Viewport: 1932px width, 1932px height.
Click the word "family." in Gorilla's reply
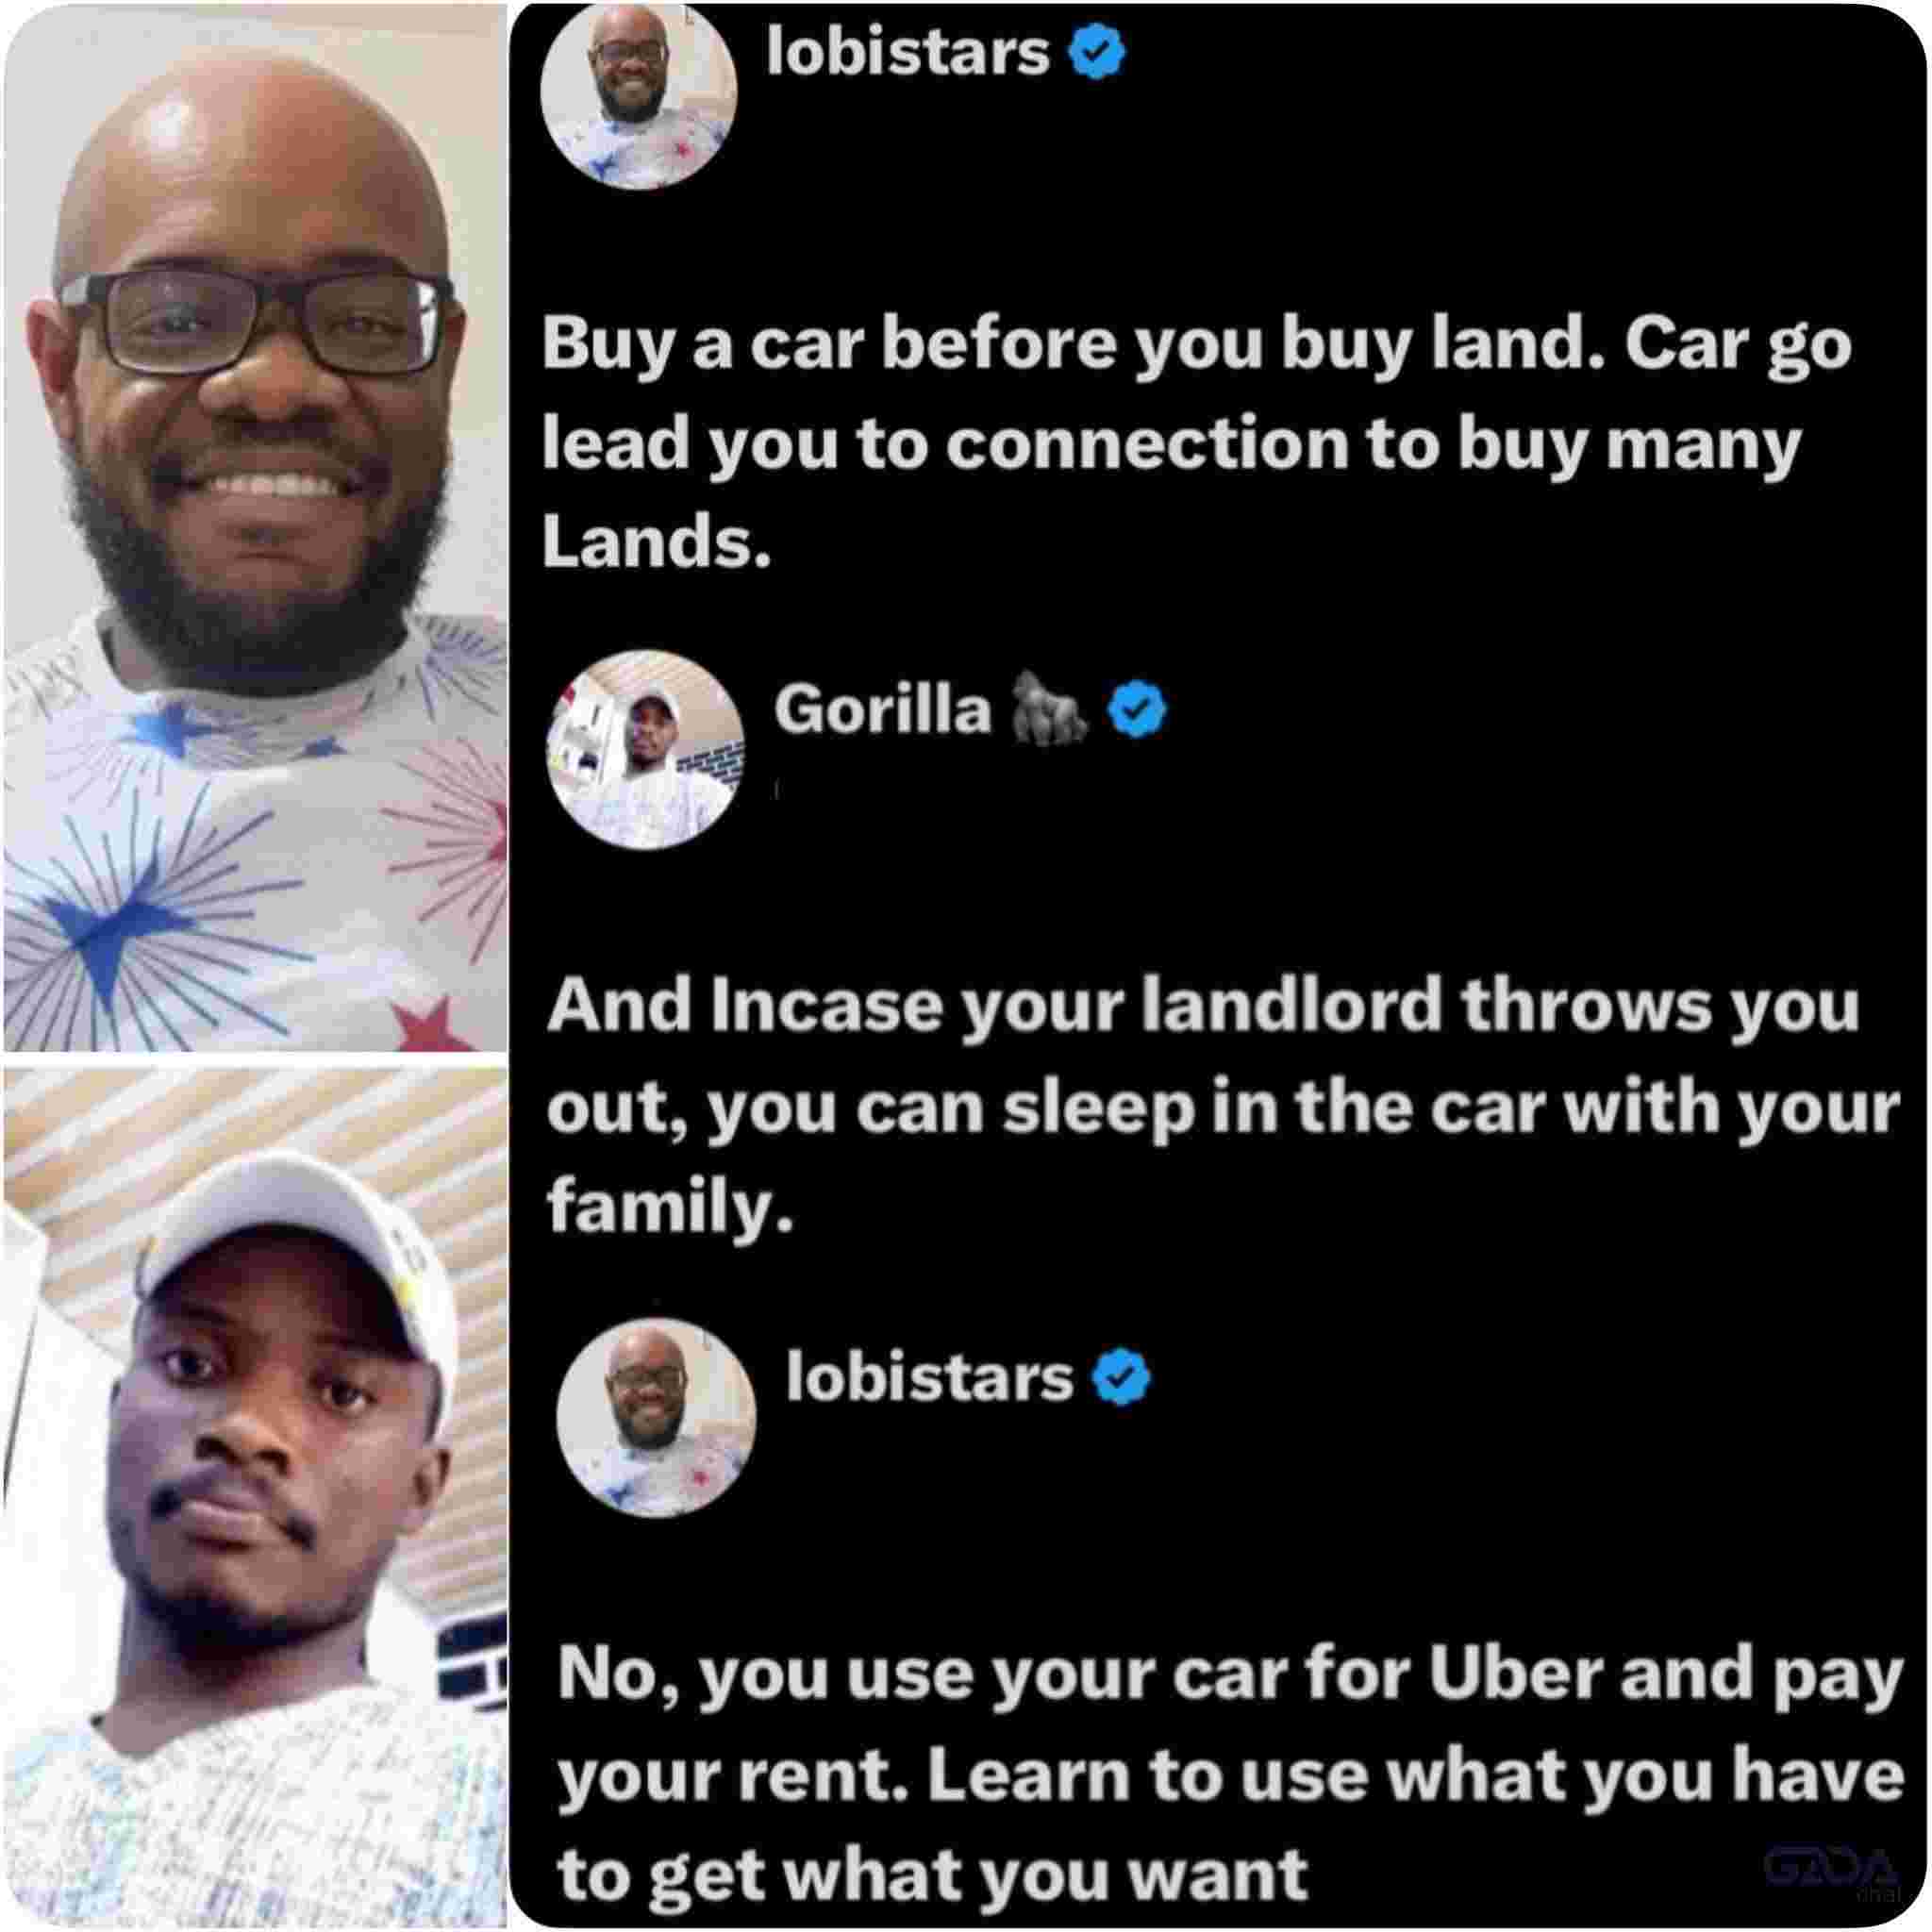tap(669, 1207)
